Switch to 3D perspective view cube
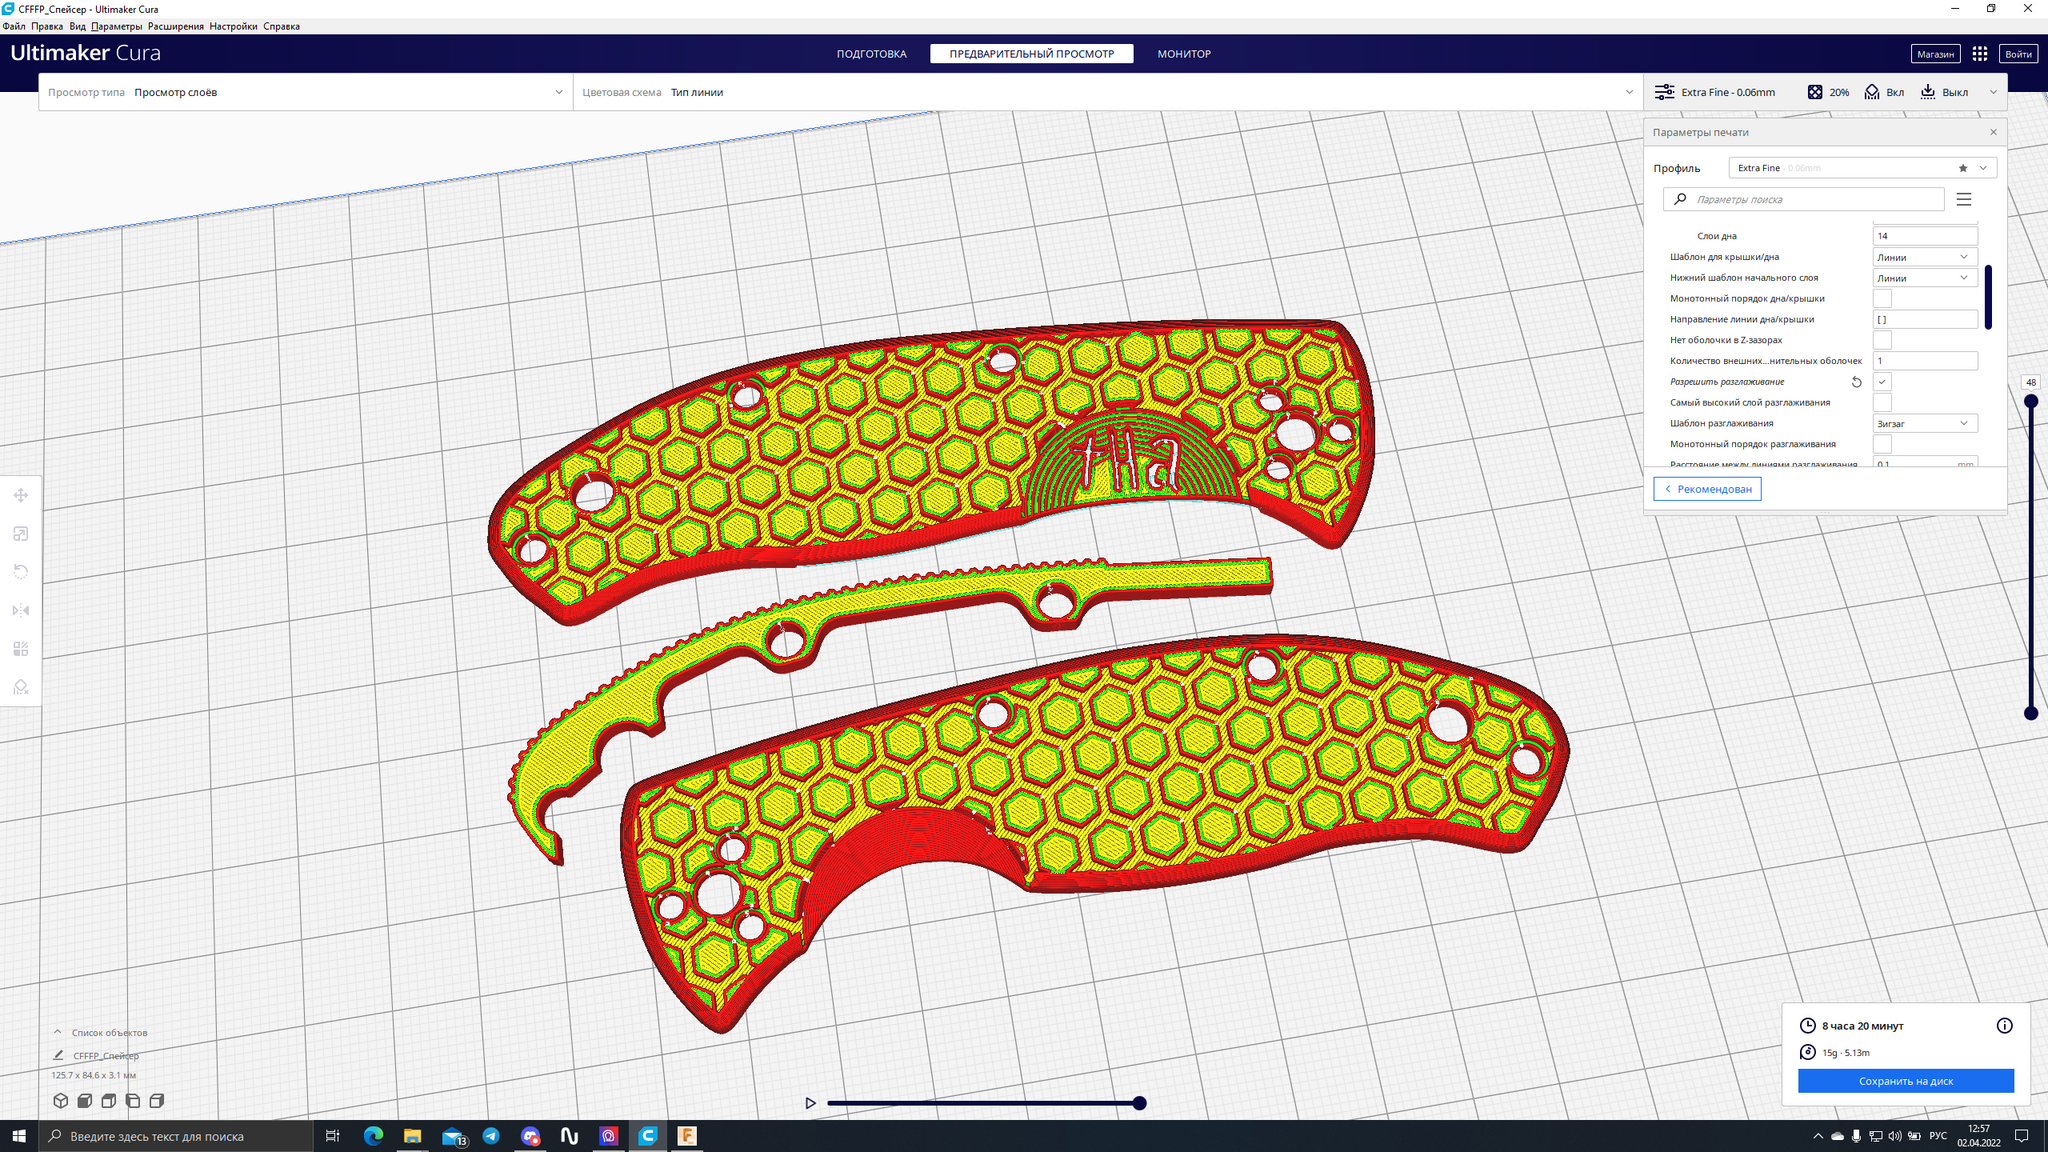 [61, 1101]
